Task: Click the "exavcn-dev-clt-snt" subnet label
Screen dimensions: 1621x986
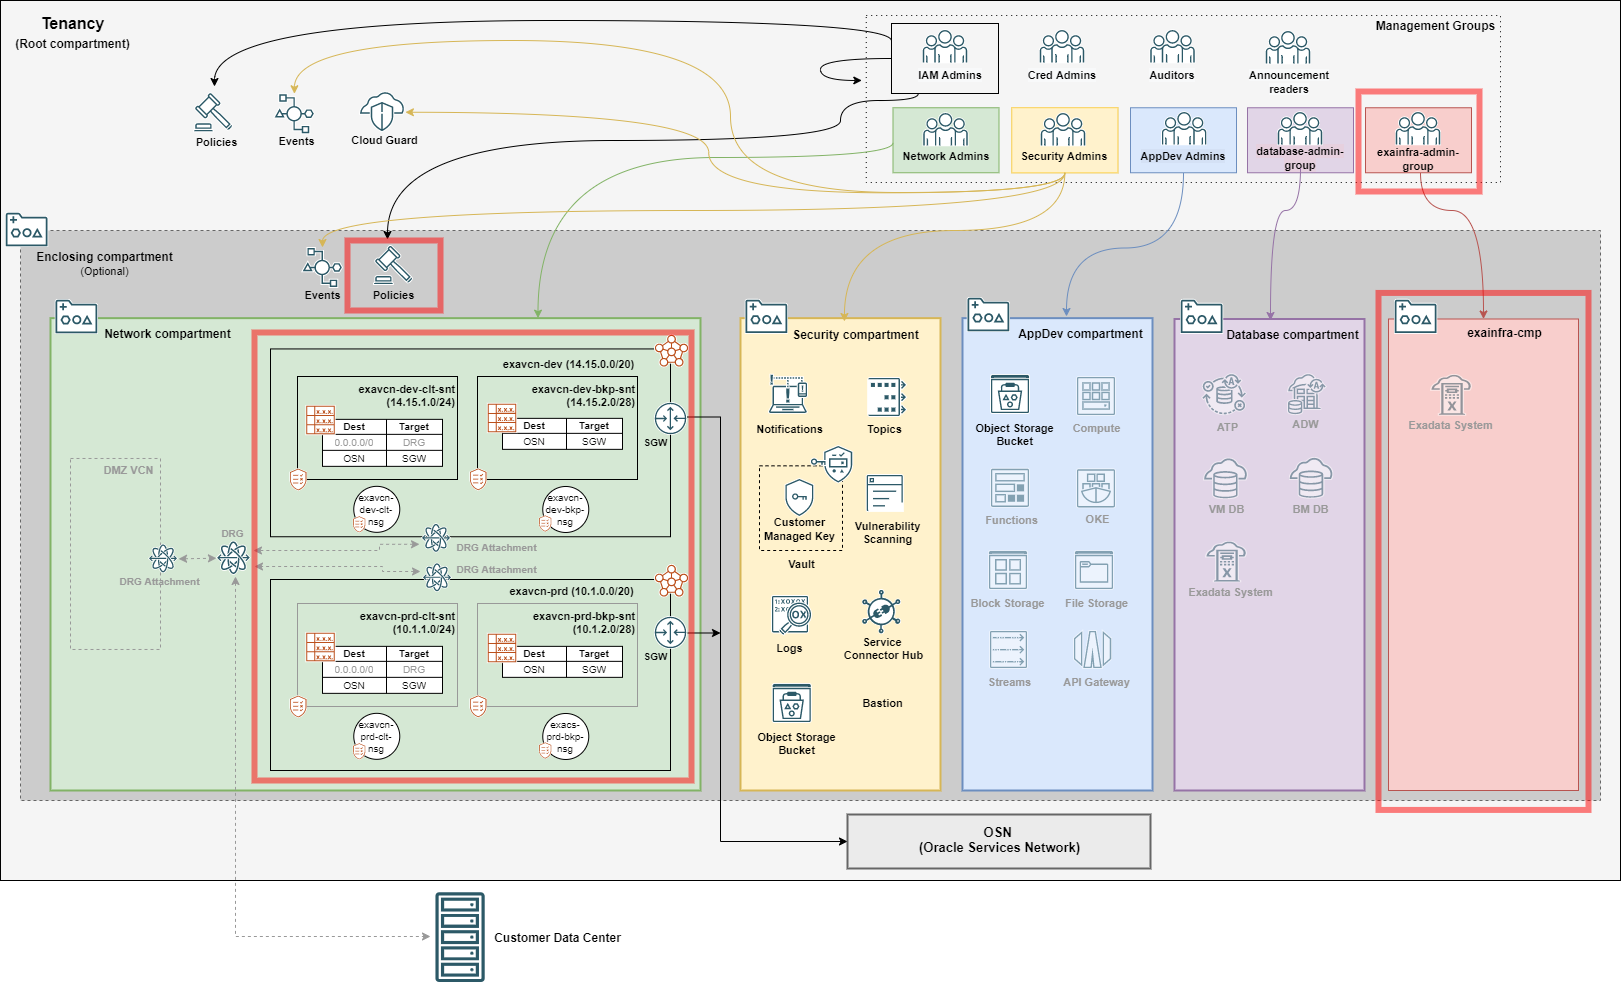Action: (x=406, y=389)
